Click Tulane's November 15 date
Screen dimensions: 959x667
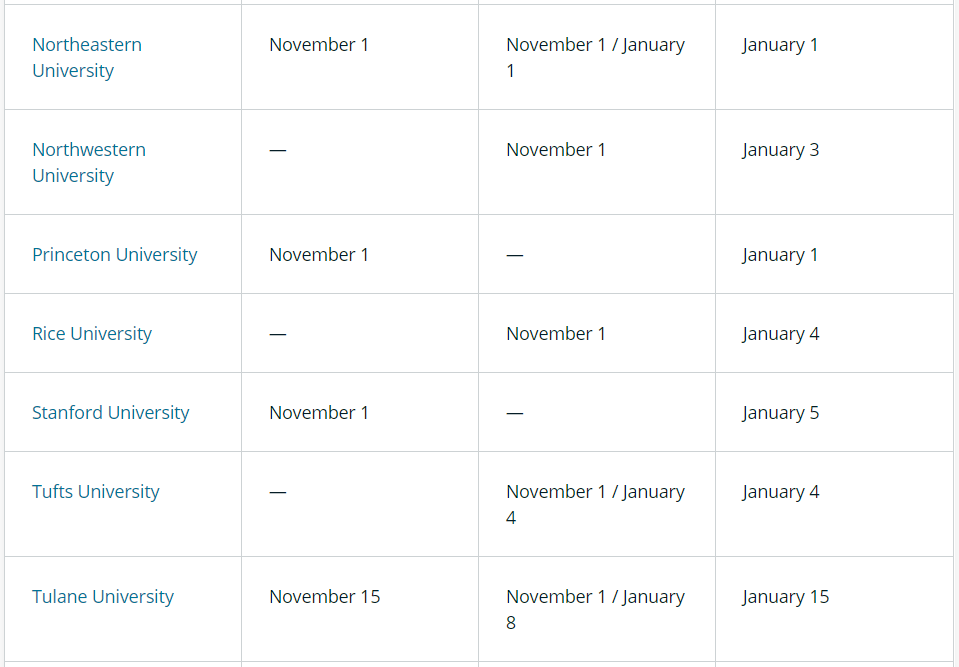(x=325, y=597)
